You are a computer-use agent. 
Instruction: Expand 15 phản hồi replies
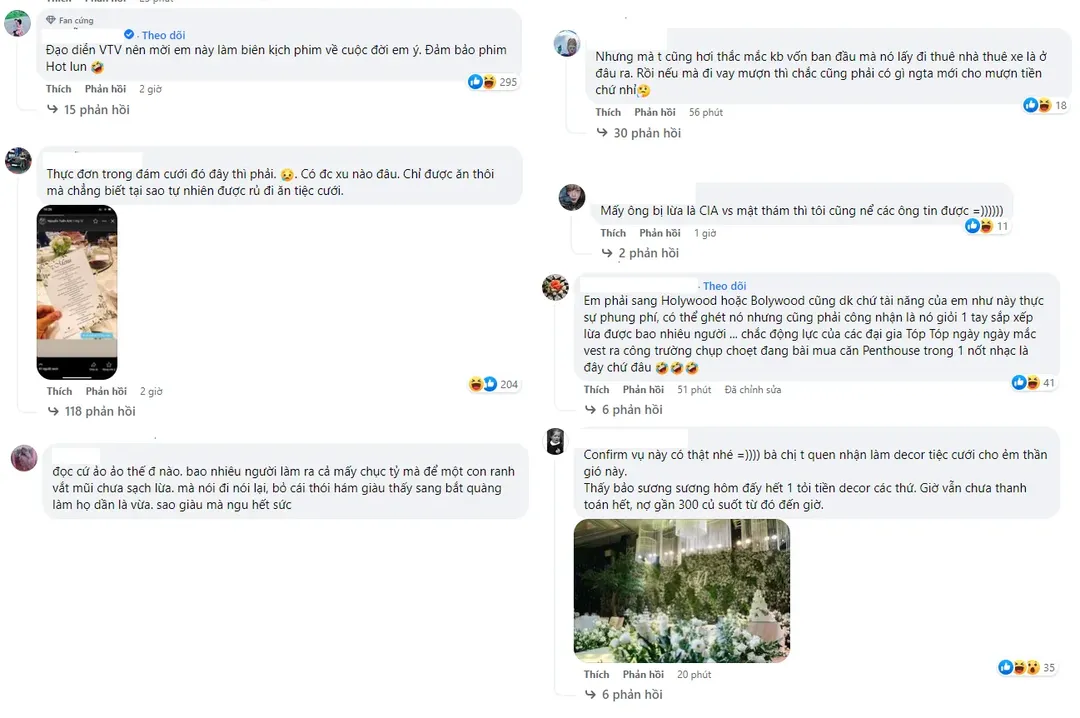97,110
